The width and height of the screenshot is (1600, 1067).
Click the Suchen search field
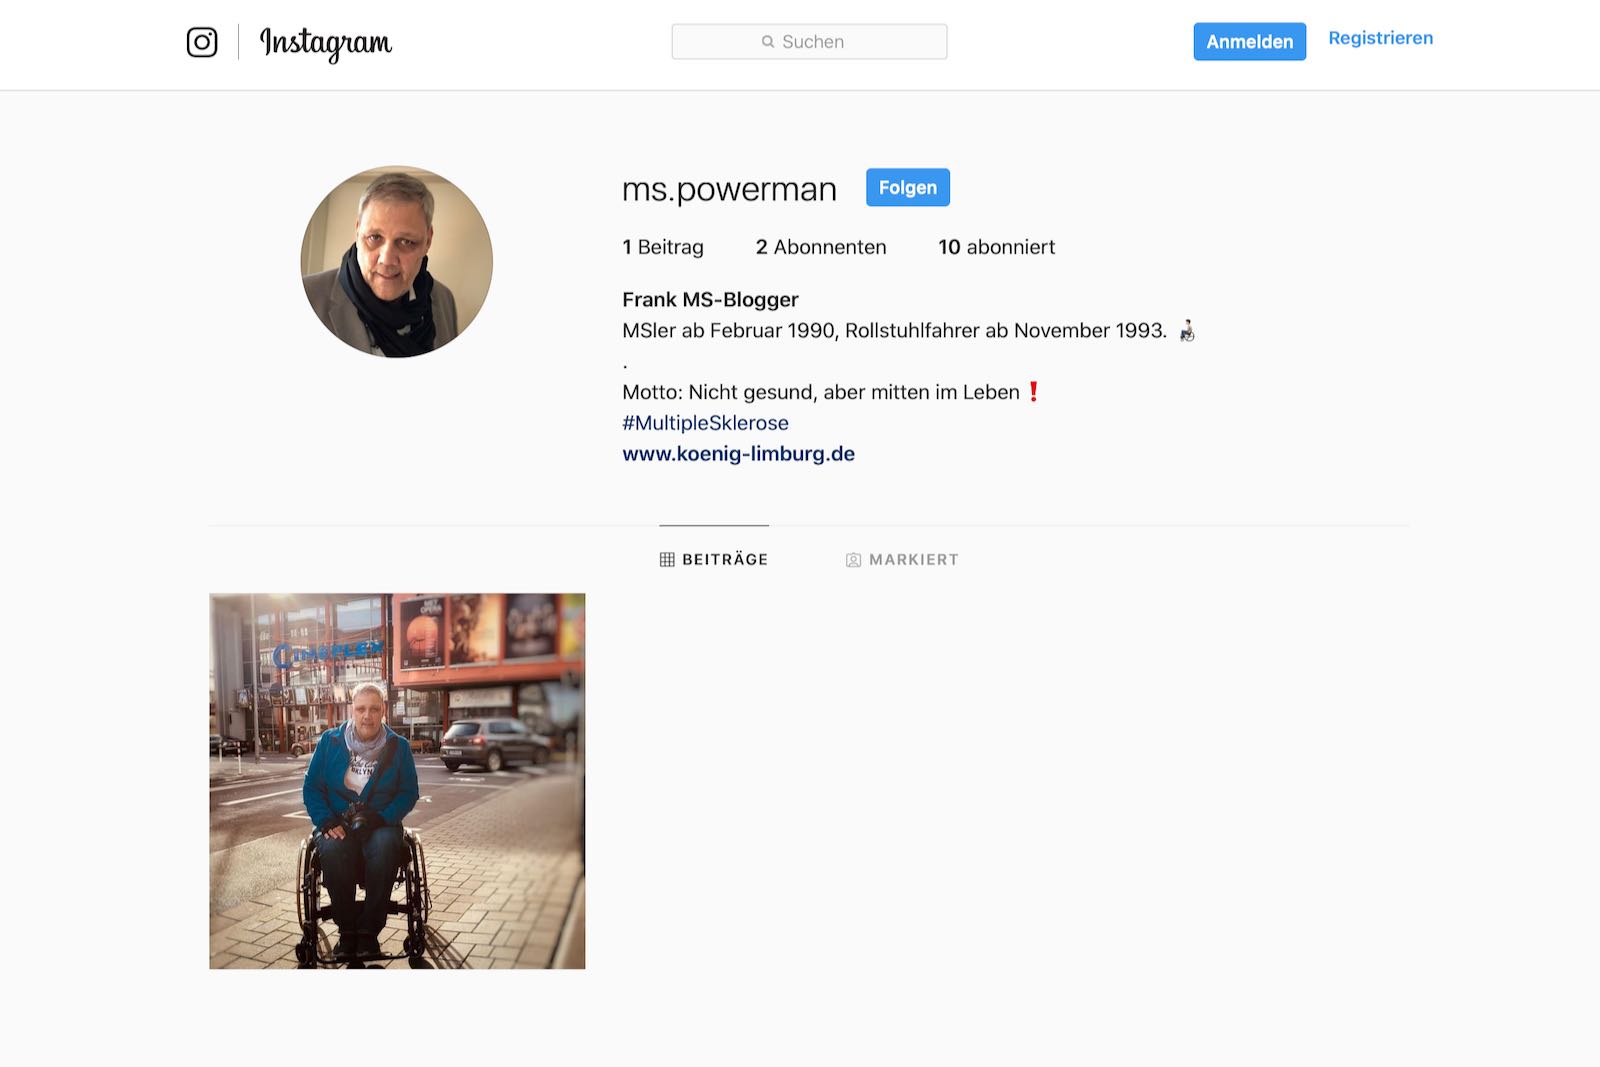(809, 42)
